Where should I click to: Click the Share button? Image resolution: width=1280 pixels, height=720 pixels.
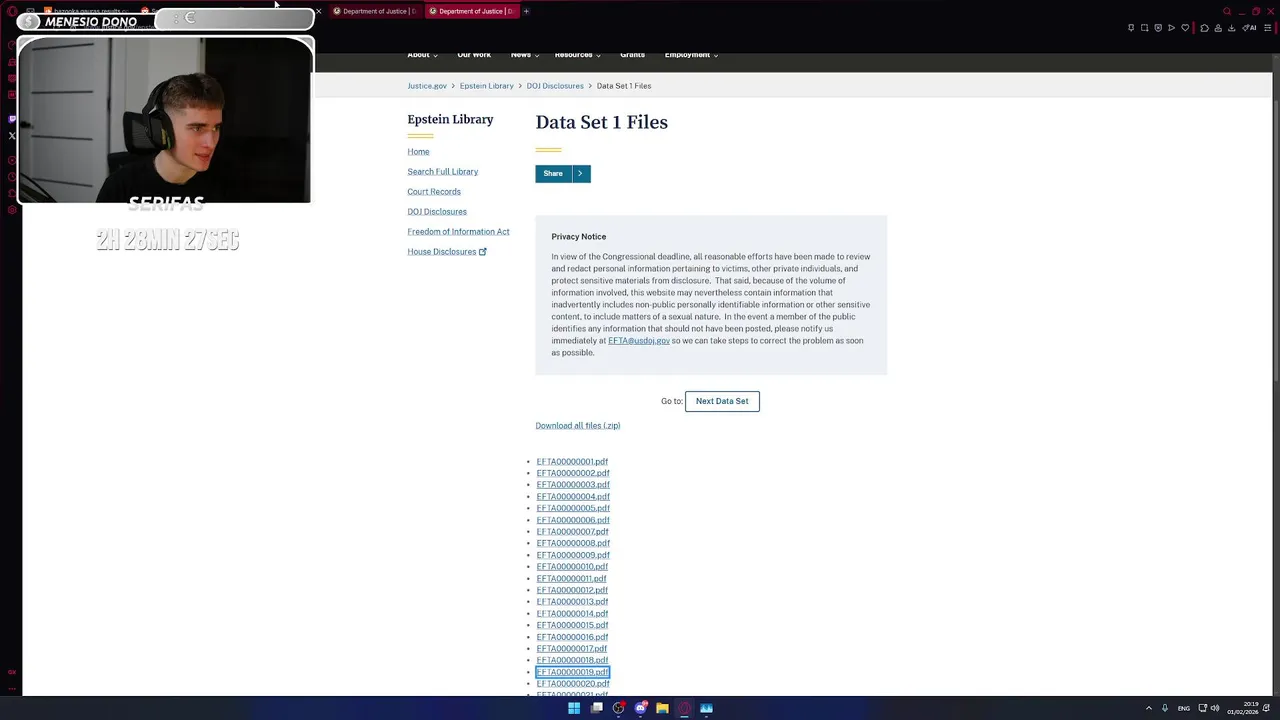point(553,174)
